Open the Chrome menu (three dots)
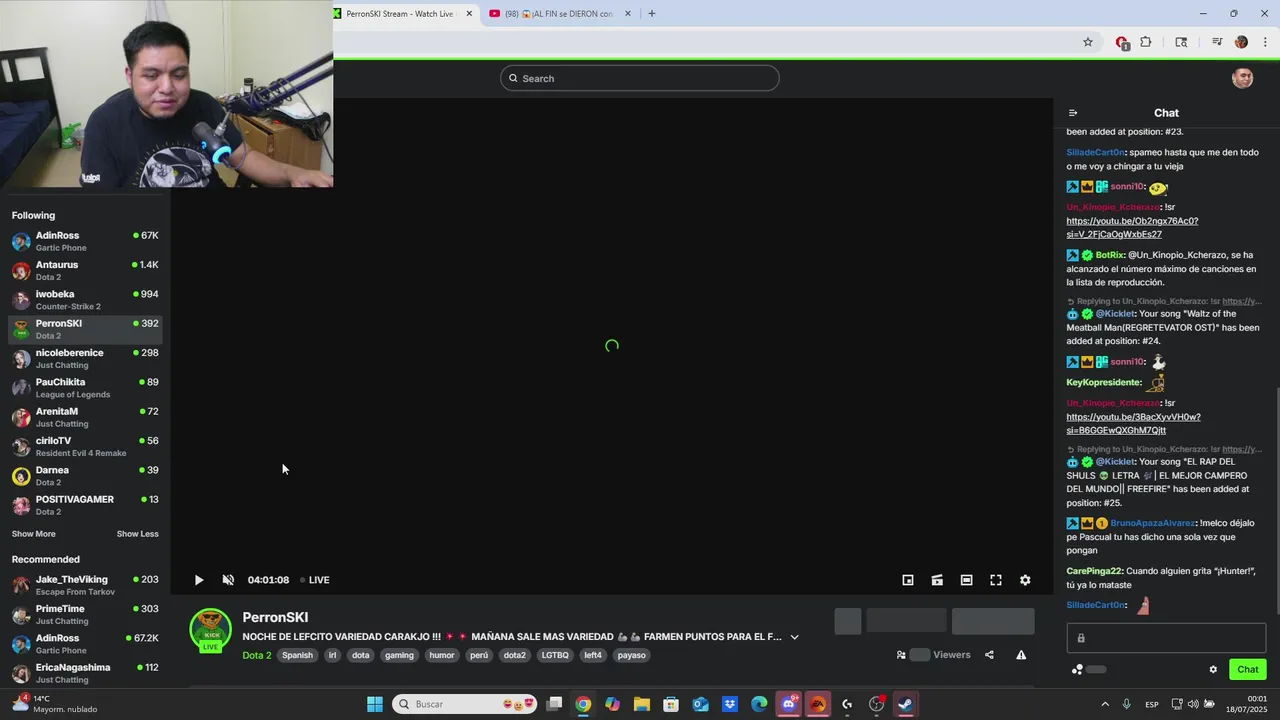1280x720 pixels. pos(1266,42)
